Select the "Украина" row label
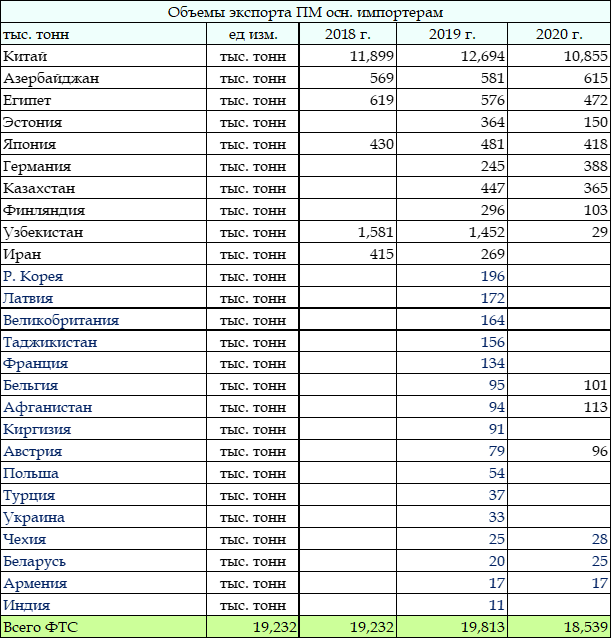This screenshot has width=612, height=639. 34,518
